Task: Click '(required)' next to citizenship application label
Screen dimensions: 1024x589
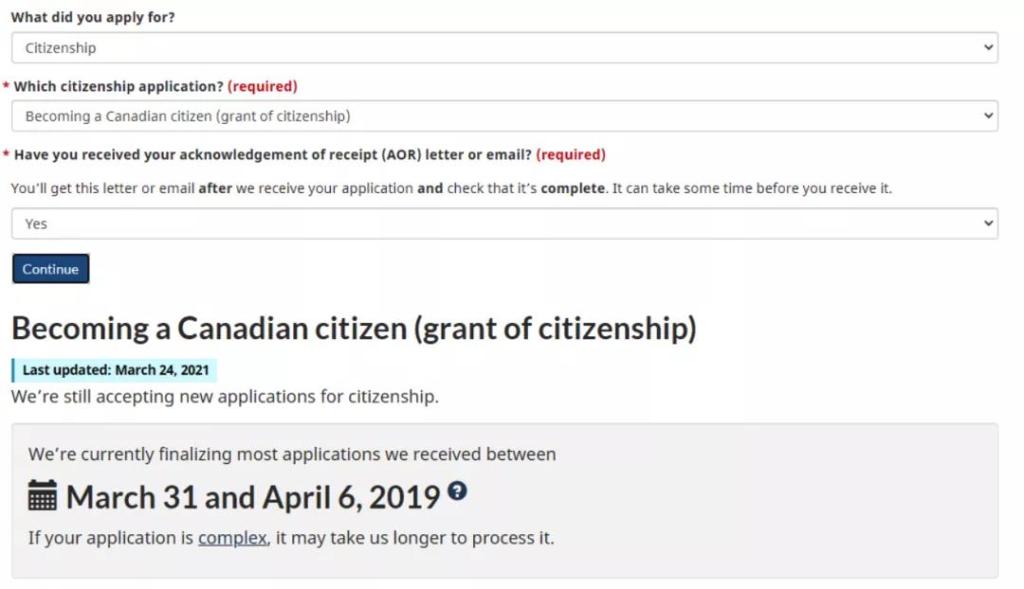Action: pyautogui.click(x=262, y=87)
